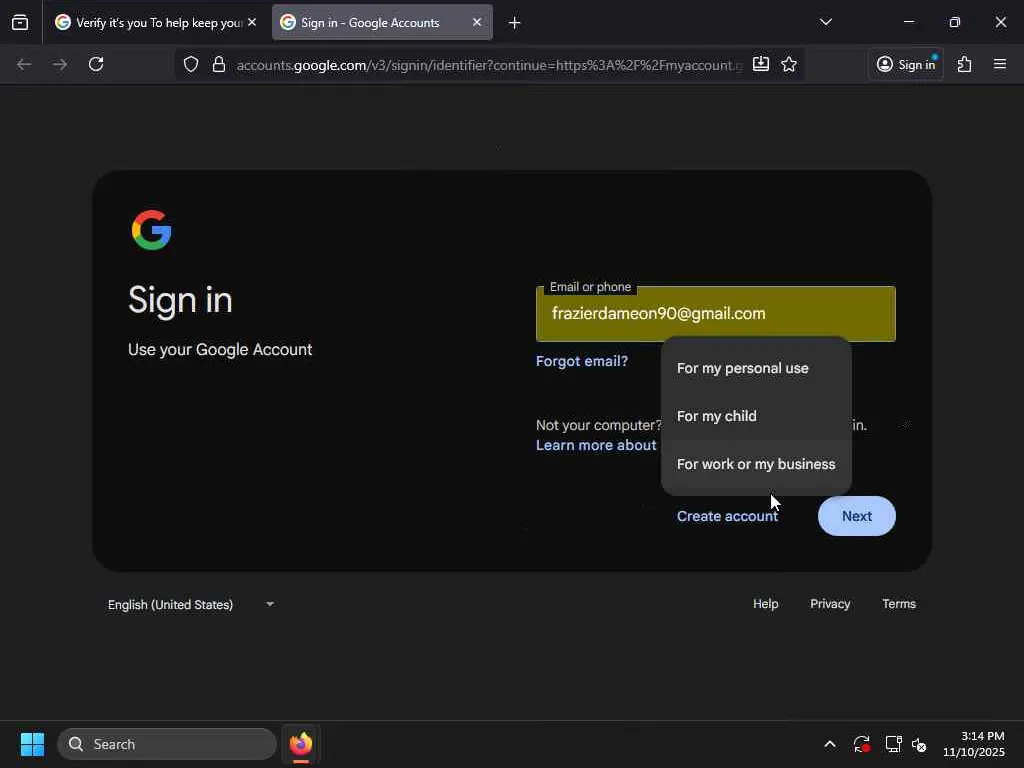Open the Windows Start menu
Screen dimensions: 1024x768
coord(32,744)
